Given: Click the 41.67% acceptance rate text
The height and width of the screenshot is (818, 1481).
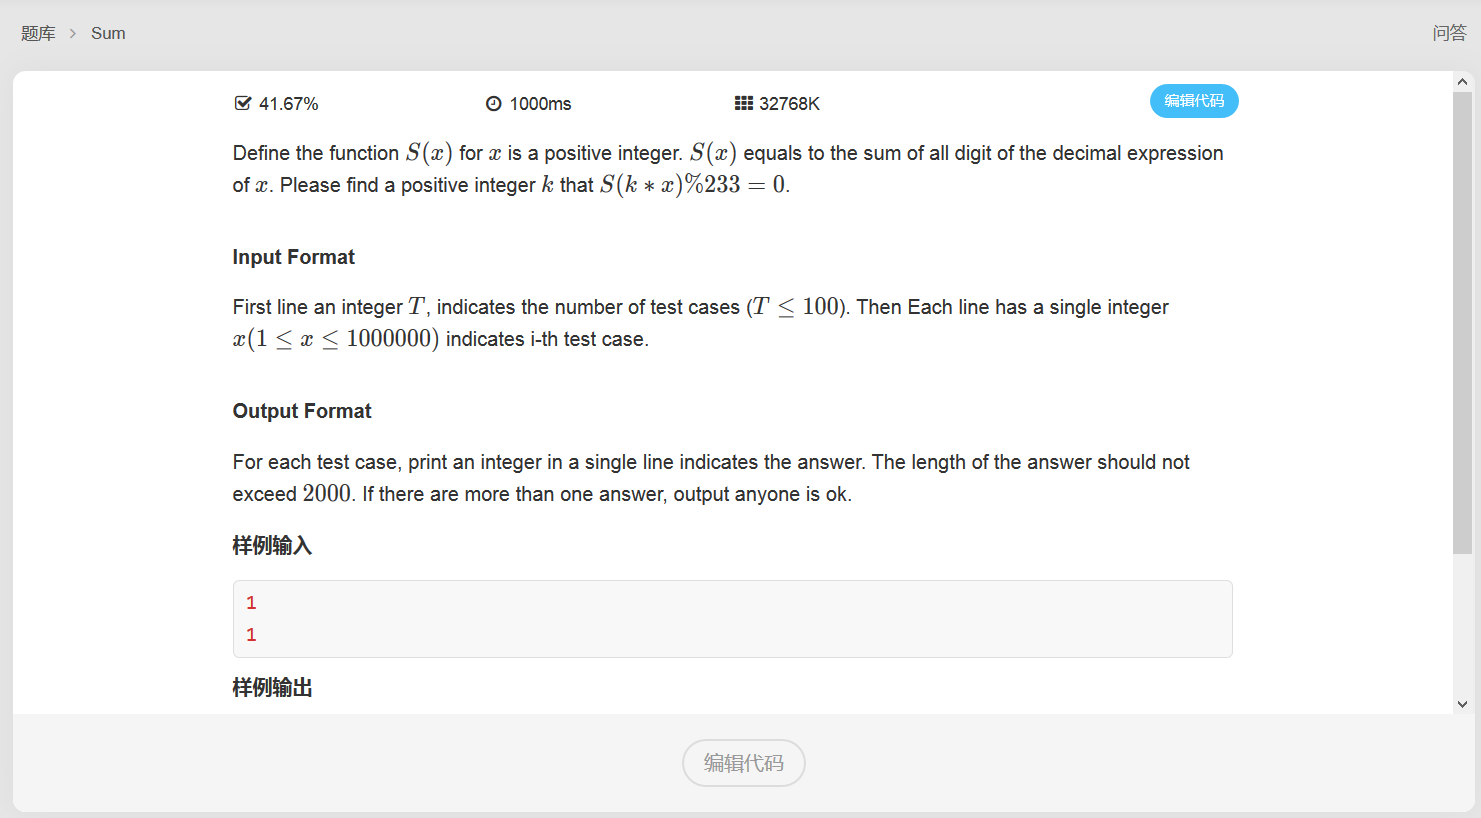Looking at the screenshot, I should point(288,104).
